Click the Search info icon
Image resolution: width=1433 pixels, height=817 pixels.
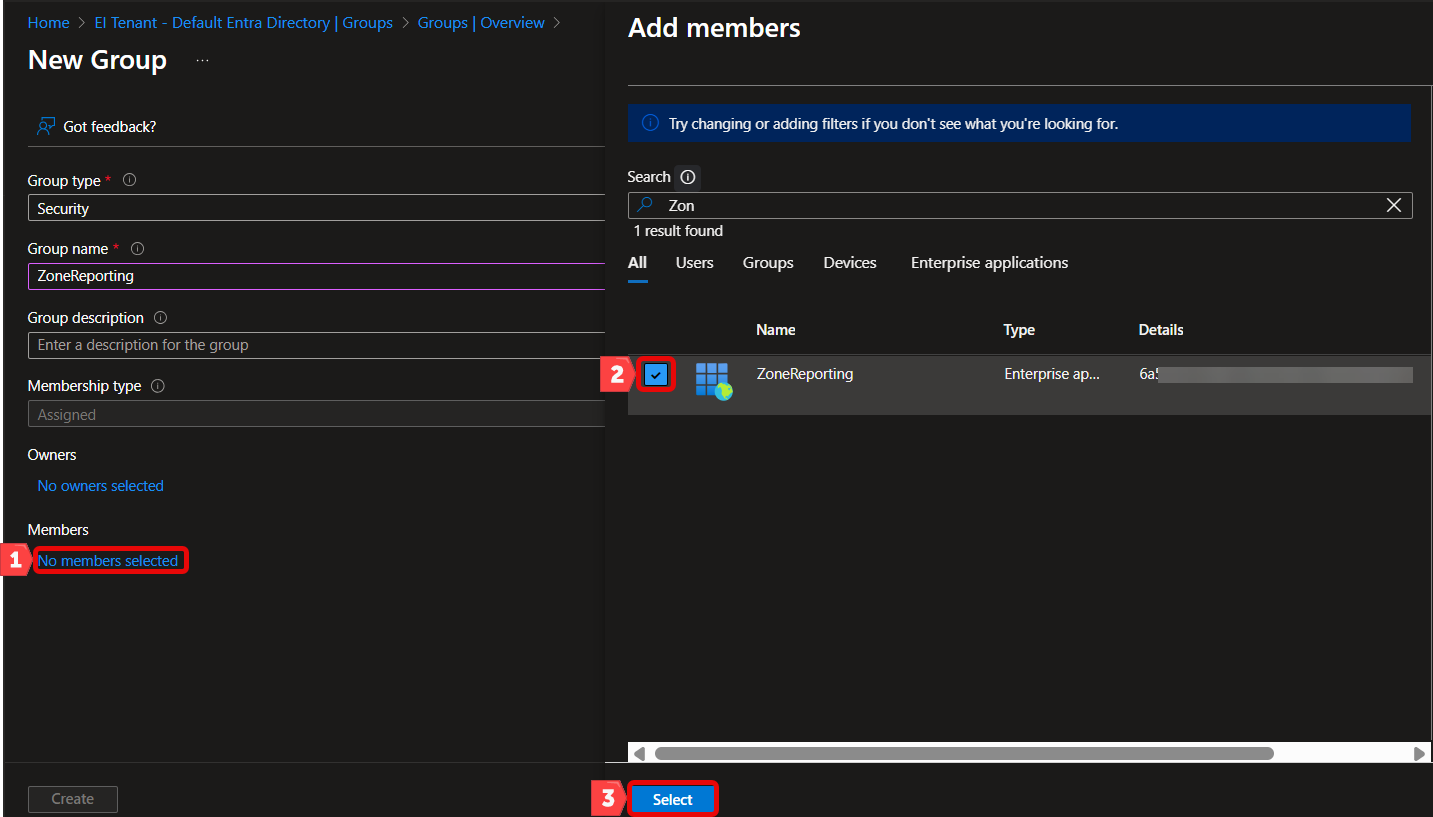pos(687,177)
